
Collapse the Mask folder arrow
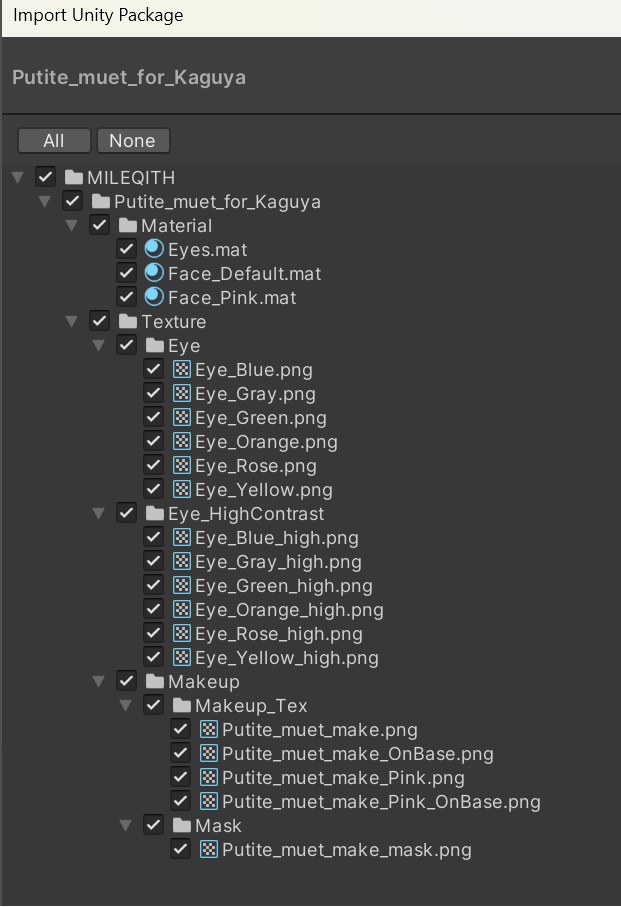125,825
